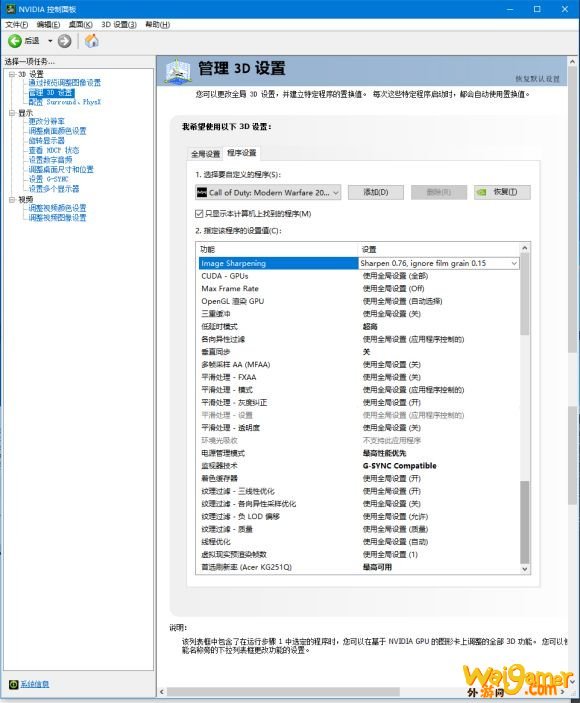Viewport: 580px width, 703px height.
Task: Click the green Back arrow icon
Action: coord(15,41)
